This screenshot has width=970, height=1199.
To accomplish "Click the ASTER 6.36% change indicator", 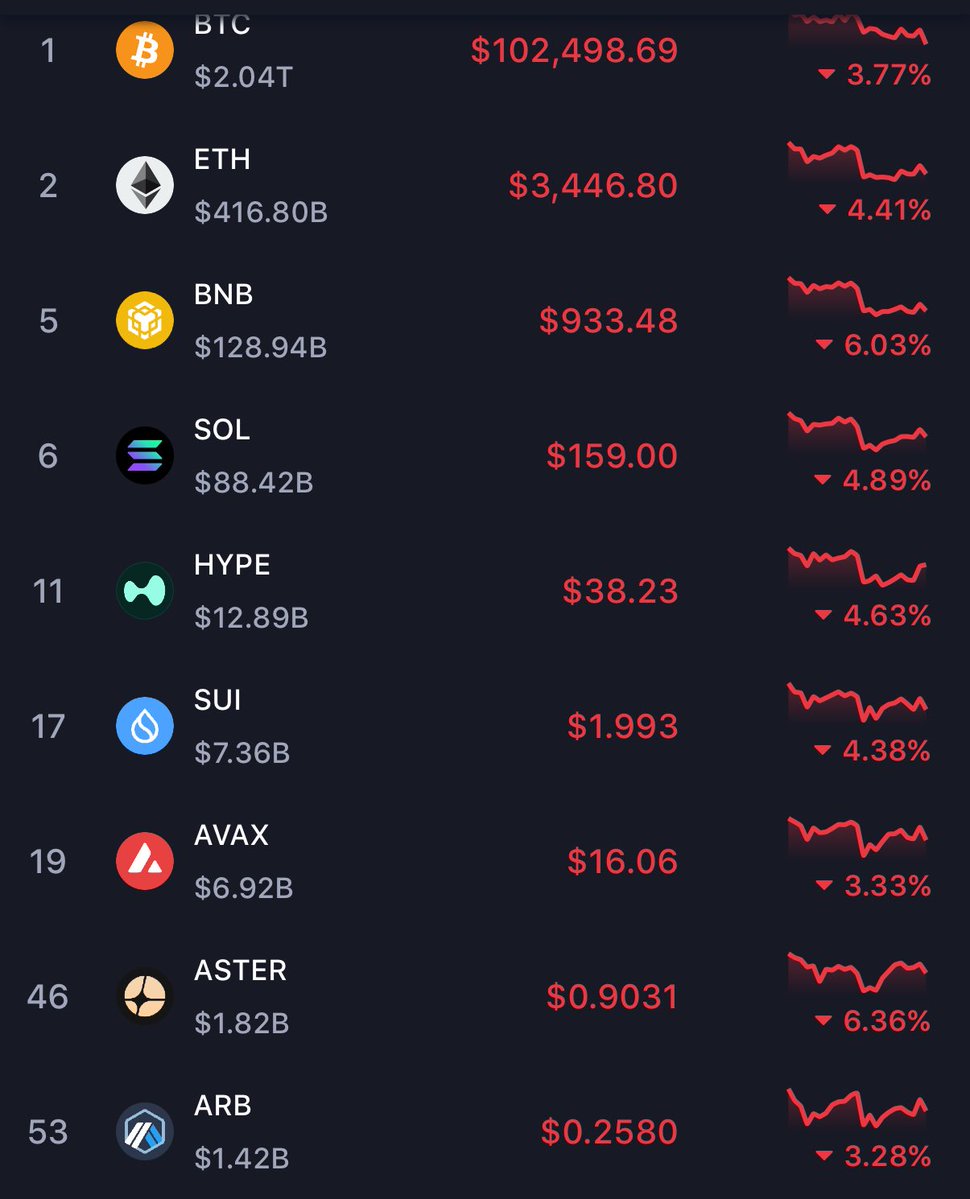I will coord(873,1022).
